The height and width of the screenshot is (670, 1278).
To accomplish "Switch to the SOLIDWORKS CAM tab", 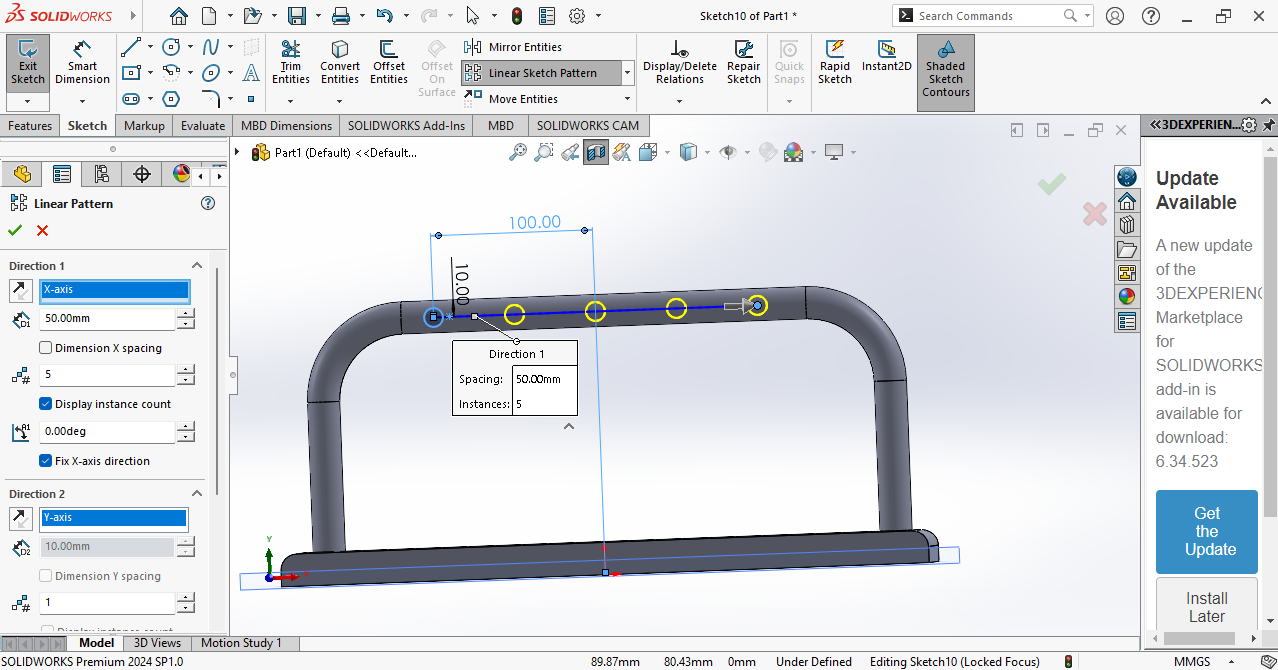I will pyautogui.click(x=587, y=126).
